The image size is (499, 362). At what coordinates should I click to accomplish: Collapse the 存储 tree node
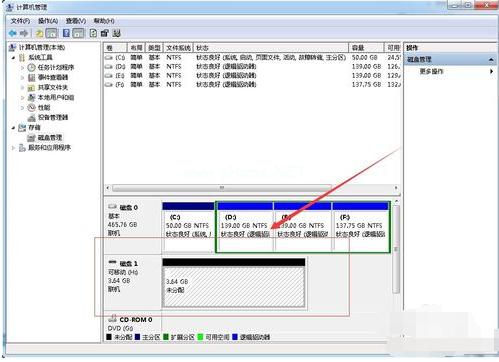tap(13, 128)
